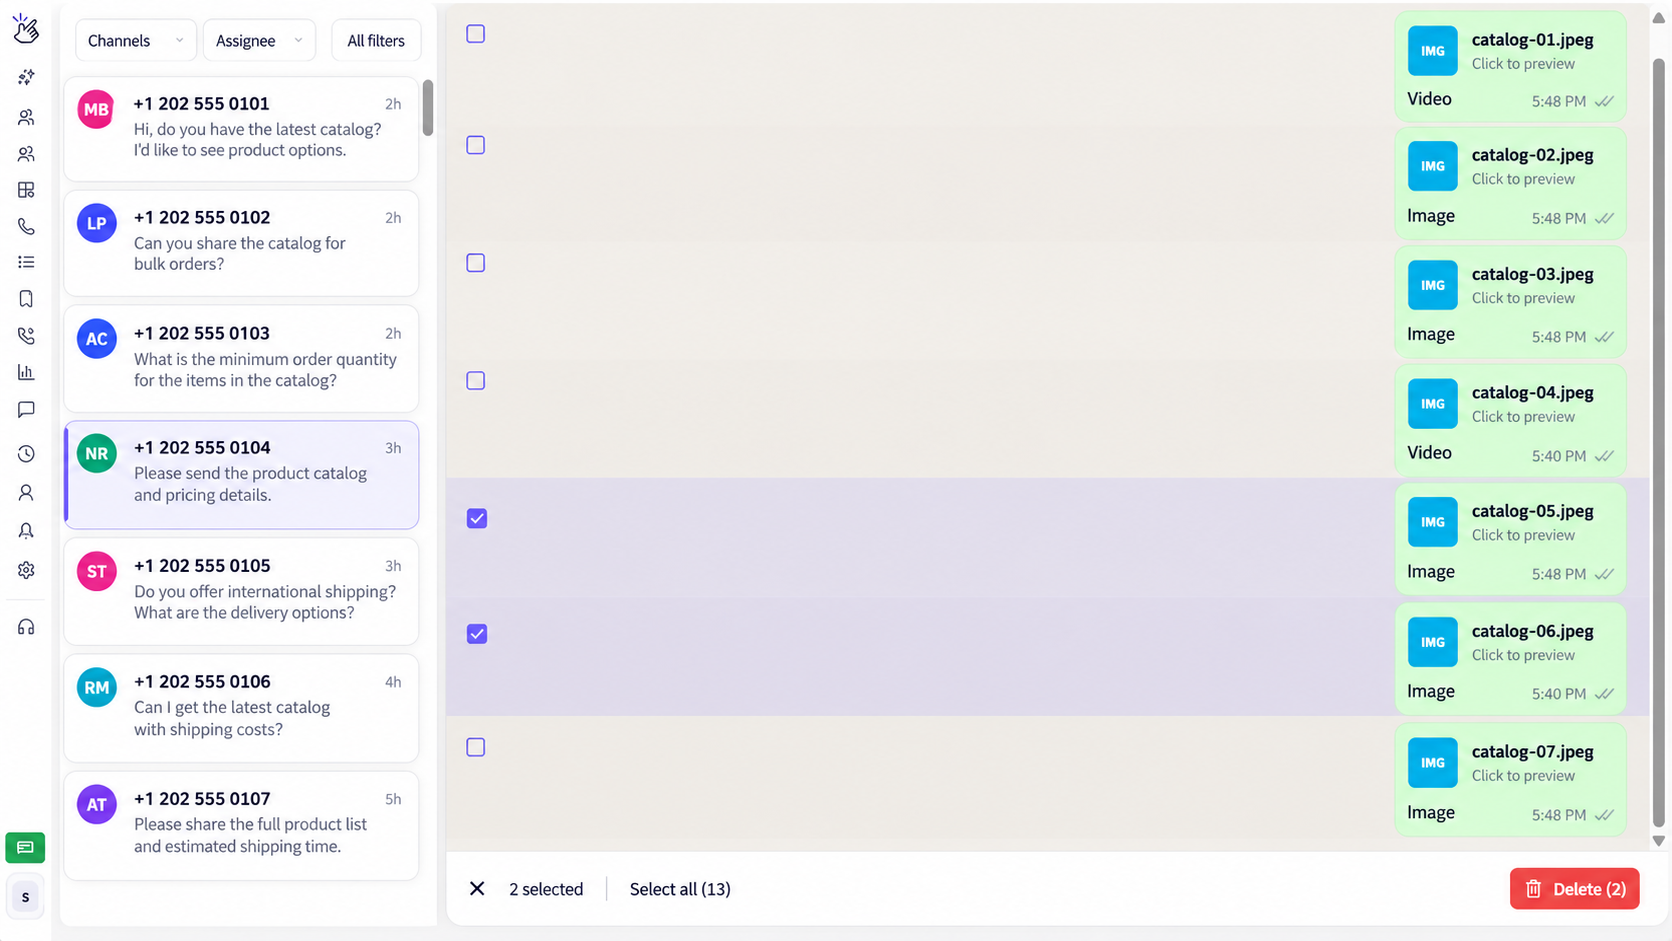Open the sparkles AI icon in sidebar

[26, 77]
